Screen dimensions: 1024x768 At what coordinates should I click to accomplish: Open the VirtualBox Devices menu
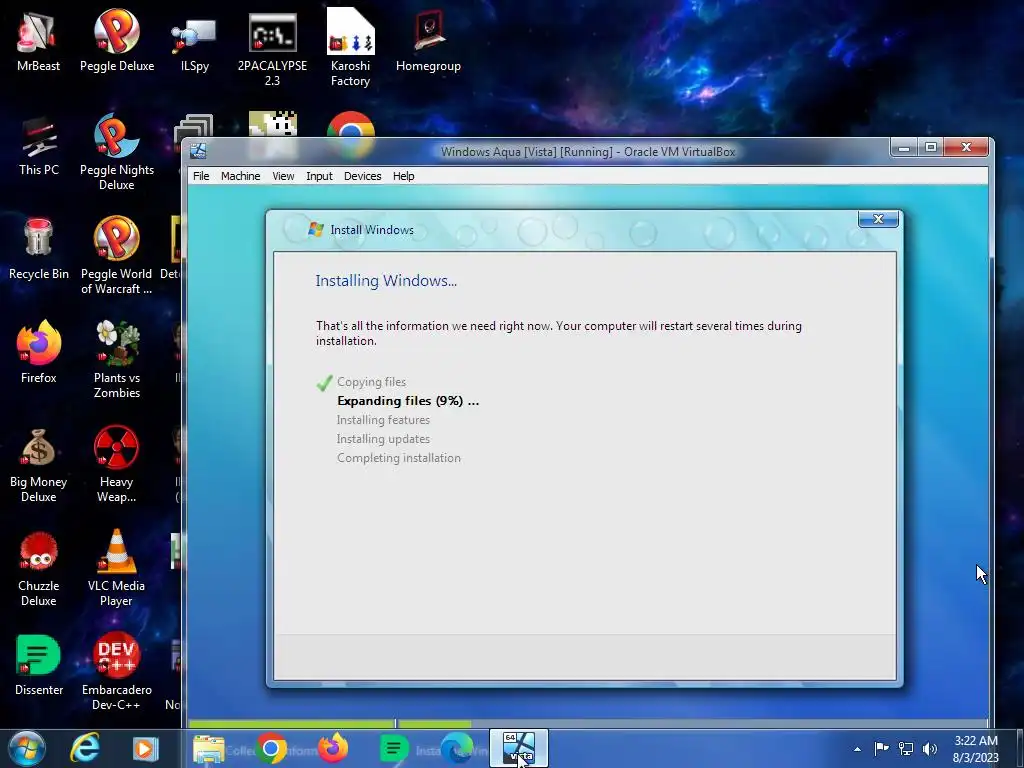tap(362, 176)
